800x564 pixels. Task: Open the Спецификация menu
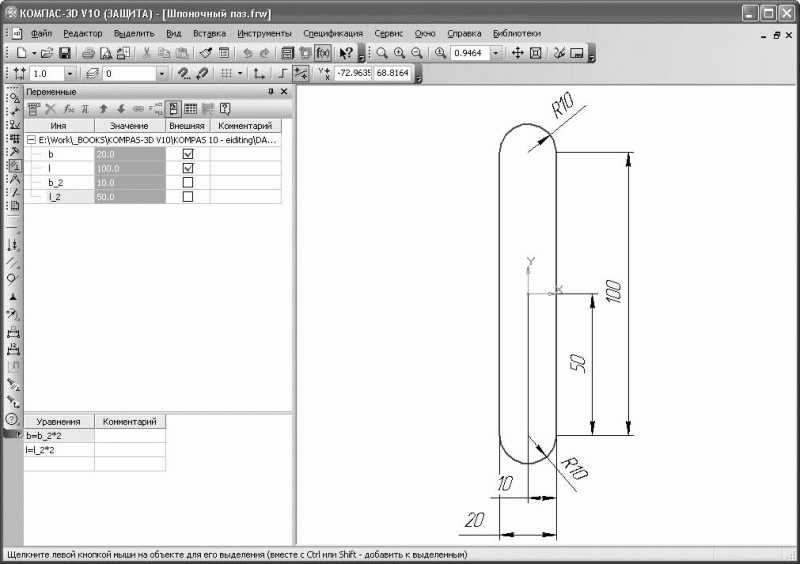click(333, 33)
